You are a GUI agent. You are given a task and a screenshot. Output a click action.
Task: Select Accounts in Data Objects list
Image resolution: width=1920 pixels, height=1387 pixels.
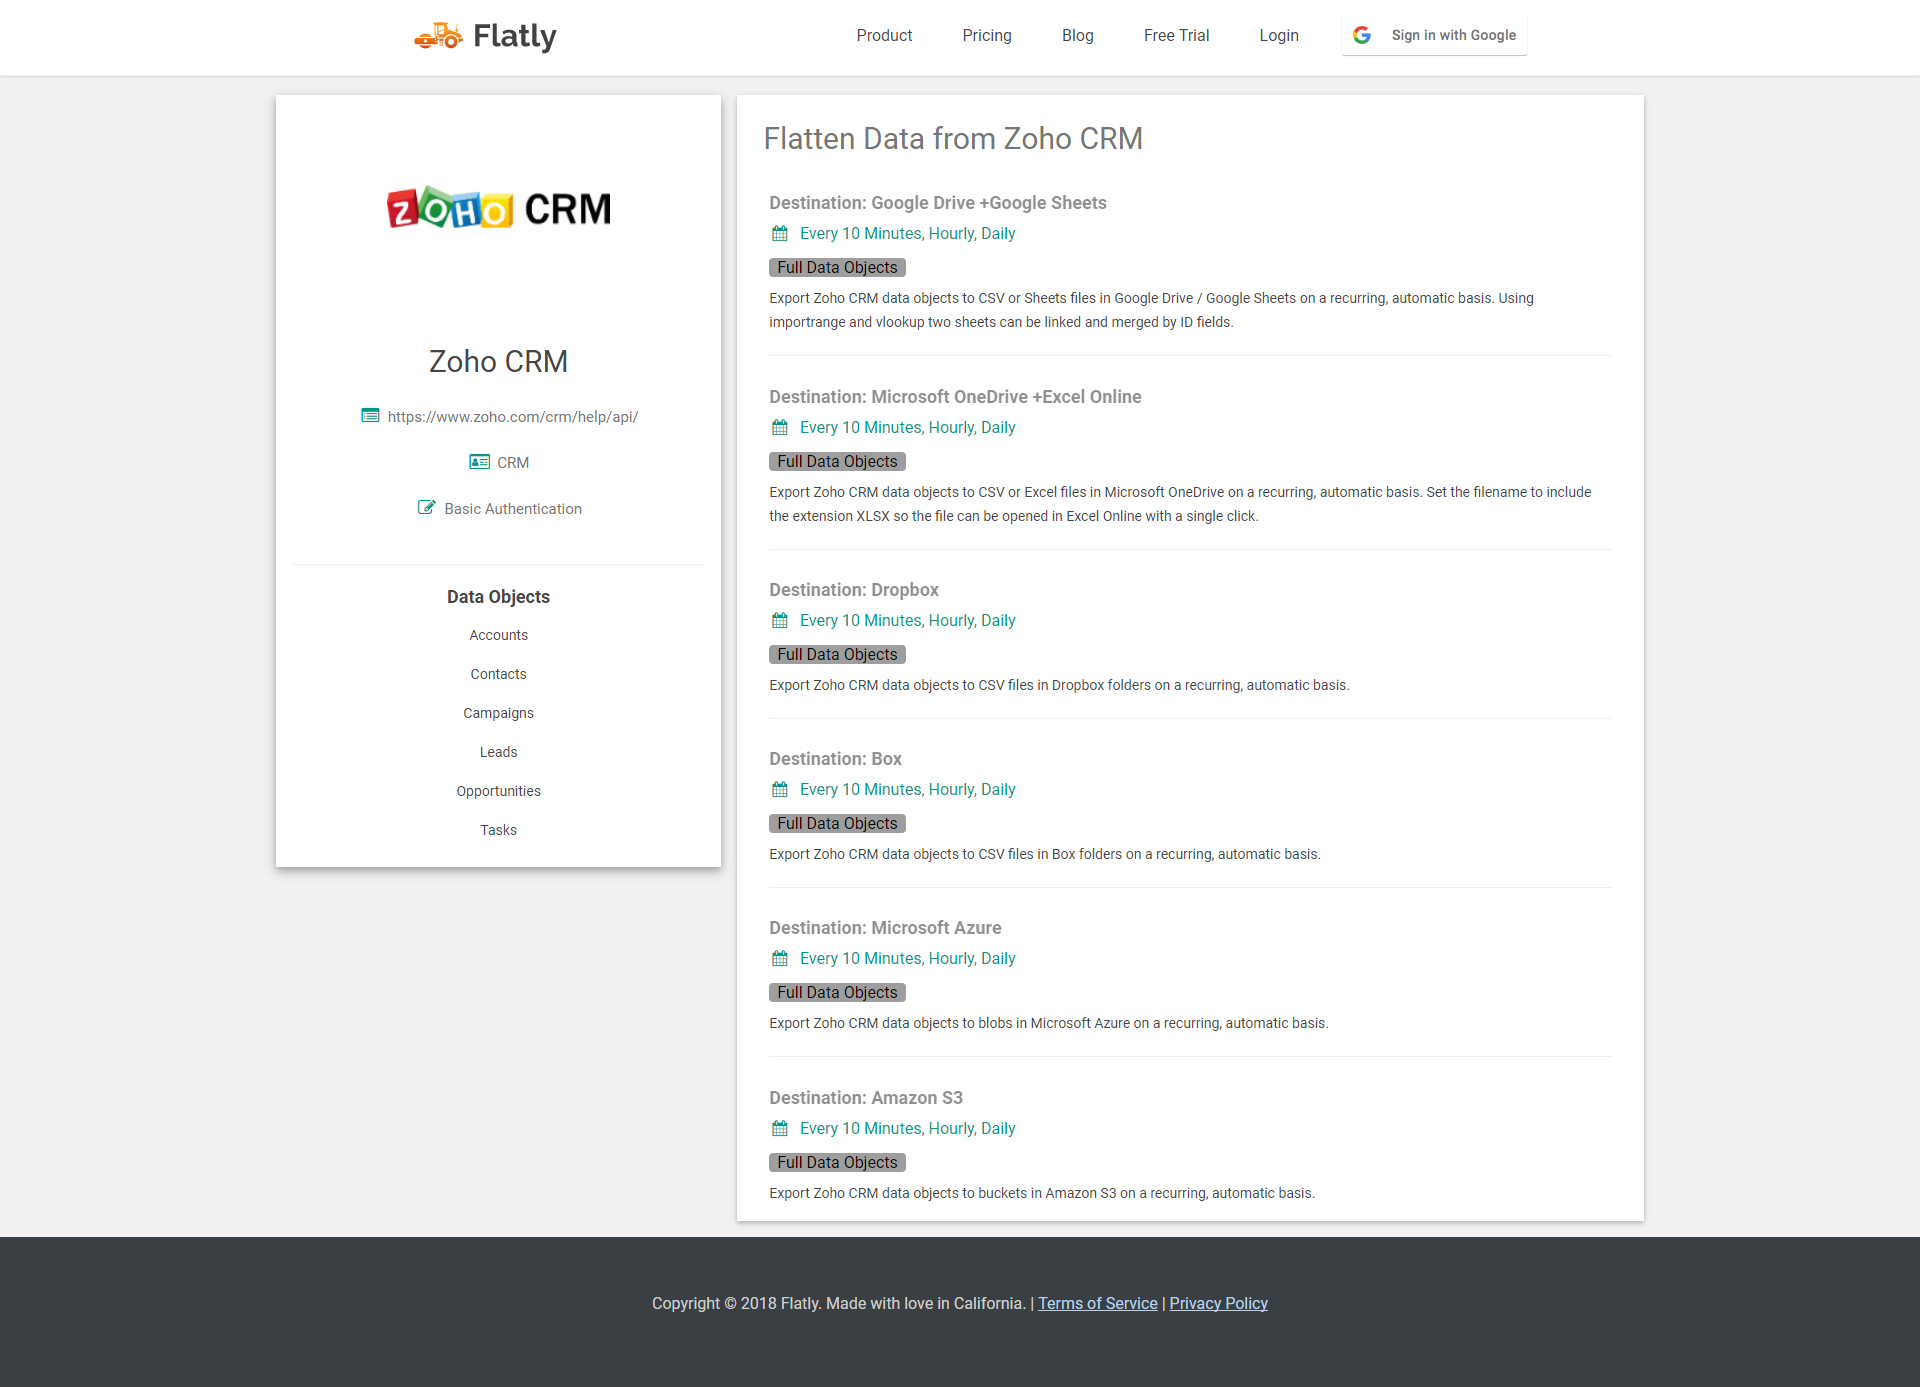[498, 635]
